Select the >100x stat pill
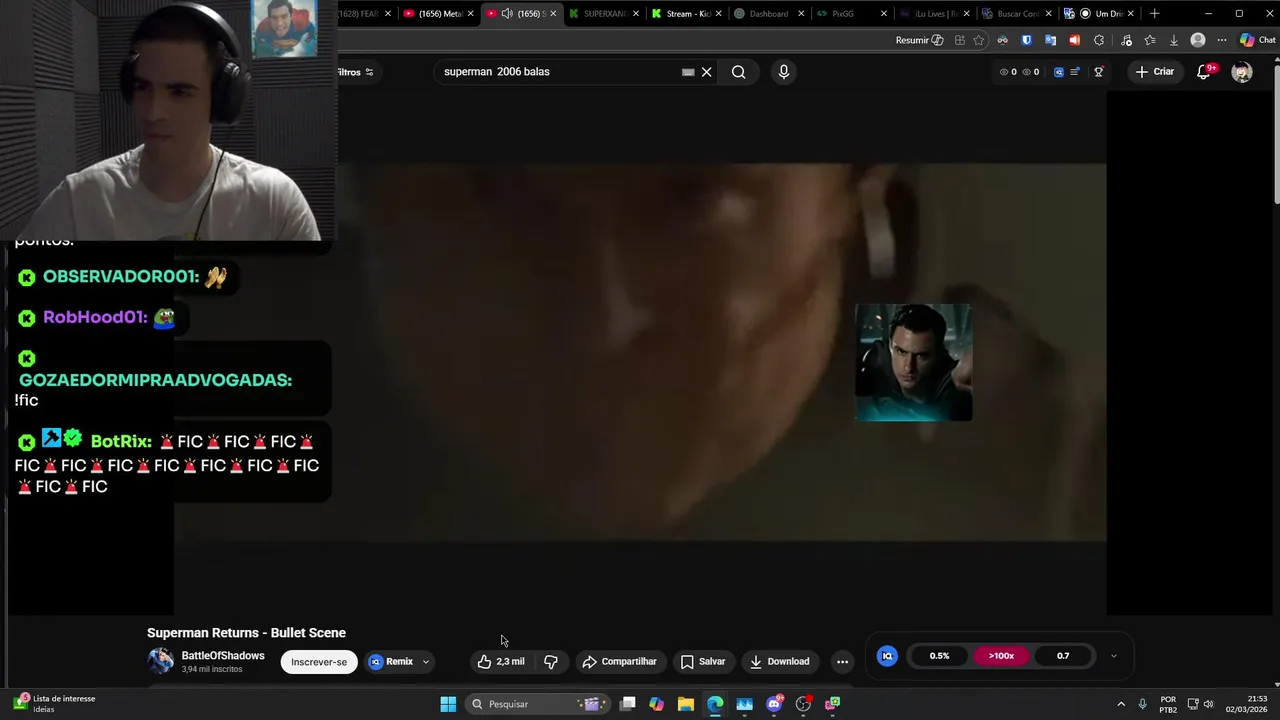The width and height of the screenshot is (1280, 720). (1001, 656)
